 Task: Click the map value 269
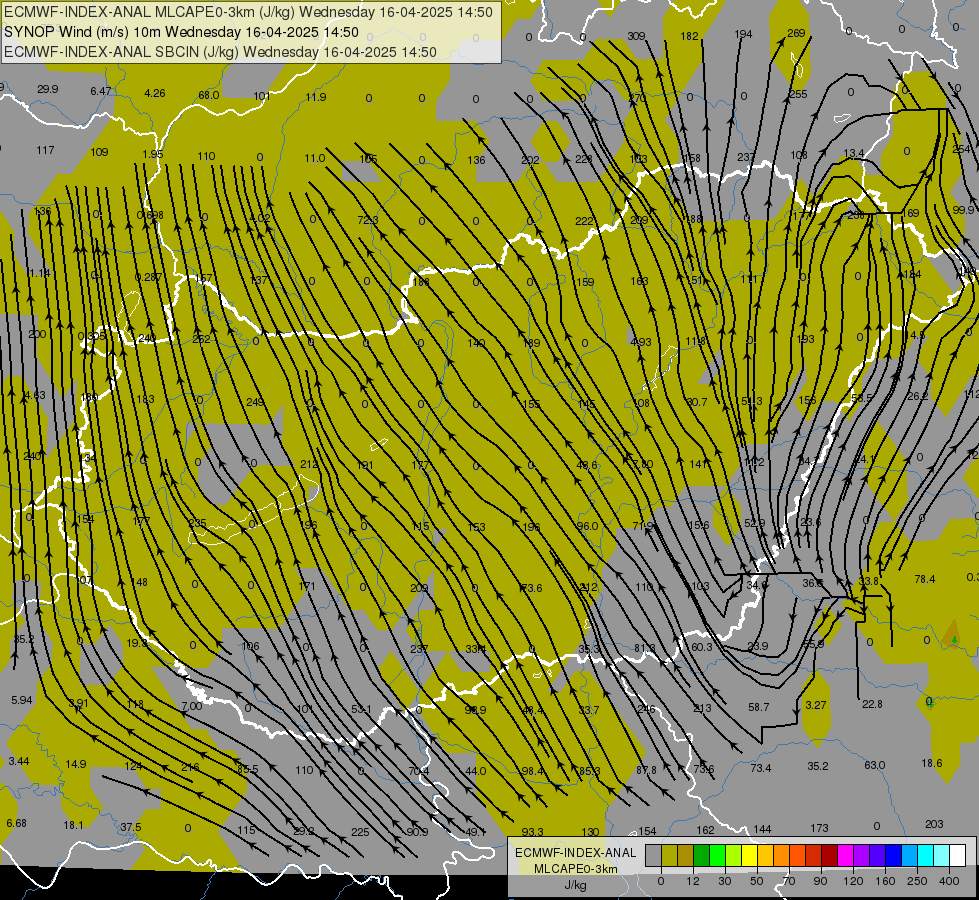[796, 33]
